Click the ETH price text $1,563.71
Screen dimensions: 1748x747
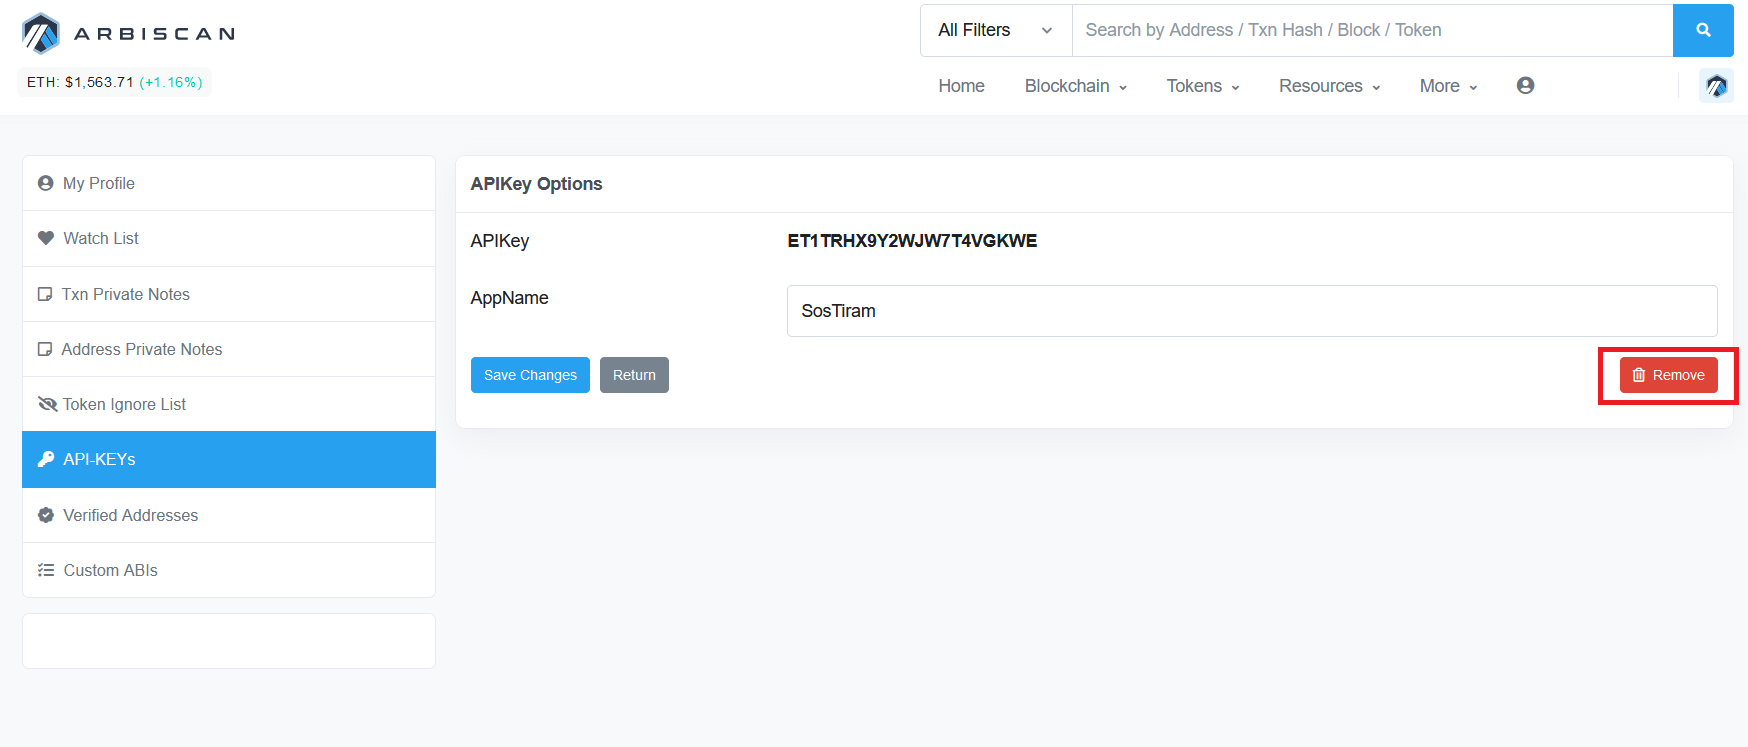pyautogui.click(x=99, y=82)
